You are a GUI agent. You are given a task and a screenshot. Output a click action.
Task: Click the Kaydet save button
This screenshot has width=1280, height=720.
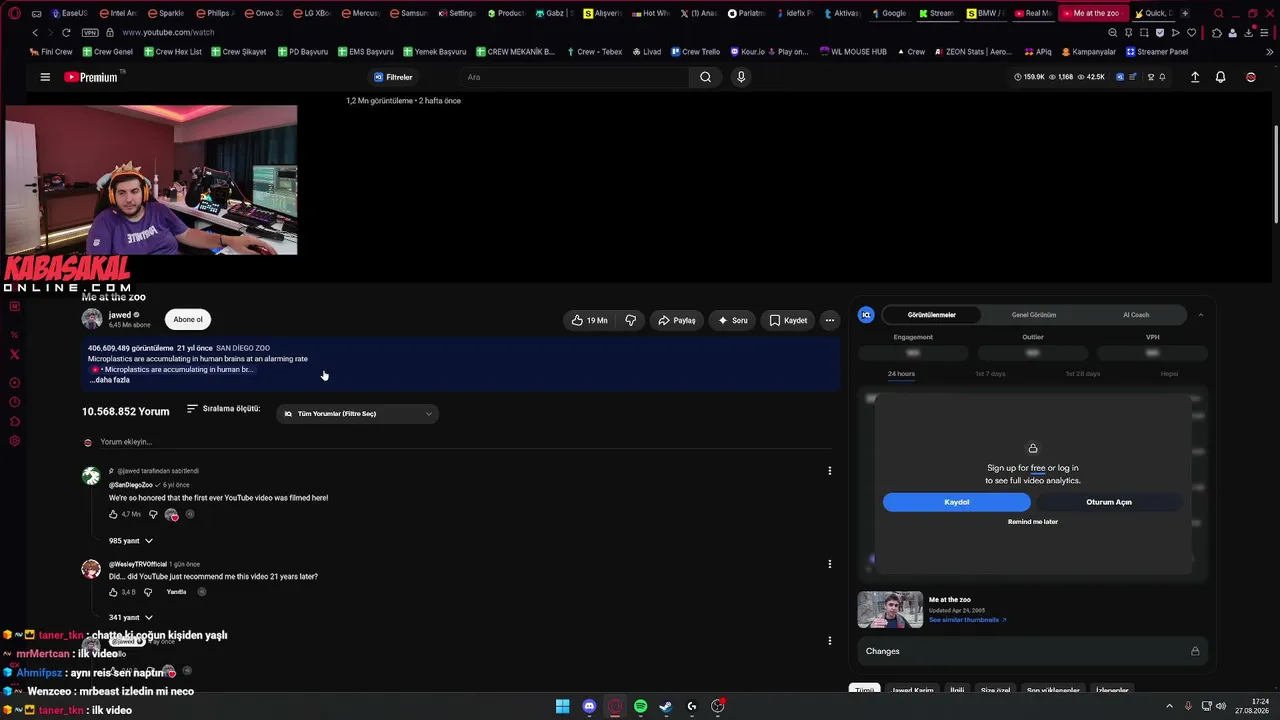(x=789, y=320)
